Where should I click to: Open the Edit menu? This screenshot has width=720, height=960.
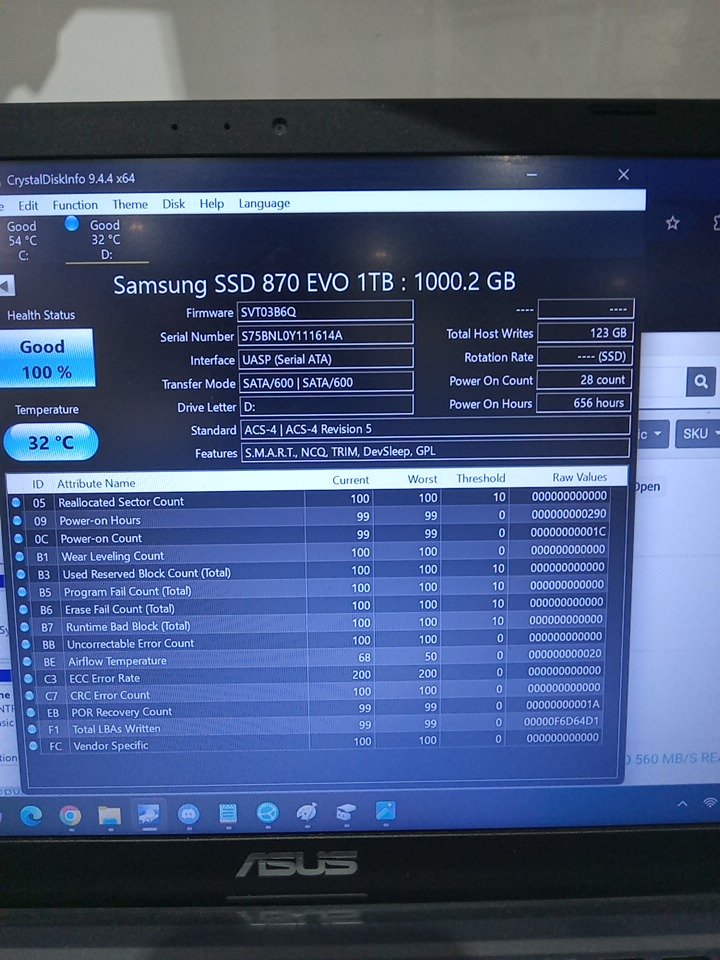(28, 206)
